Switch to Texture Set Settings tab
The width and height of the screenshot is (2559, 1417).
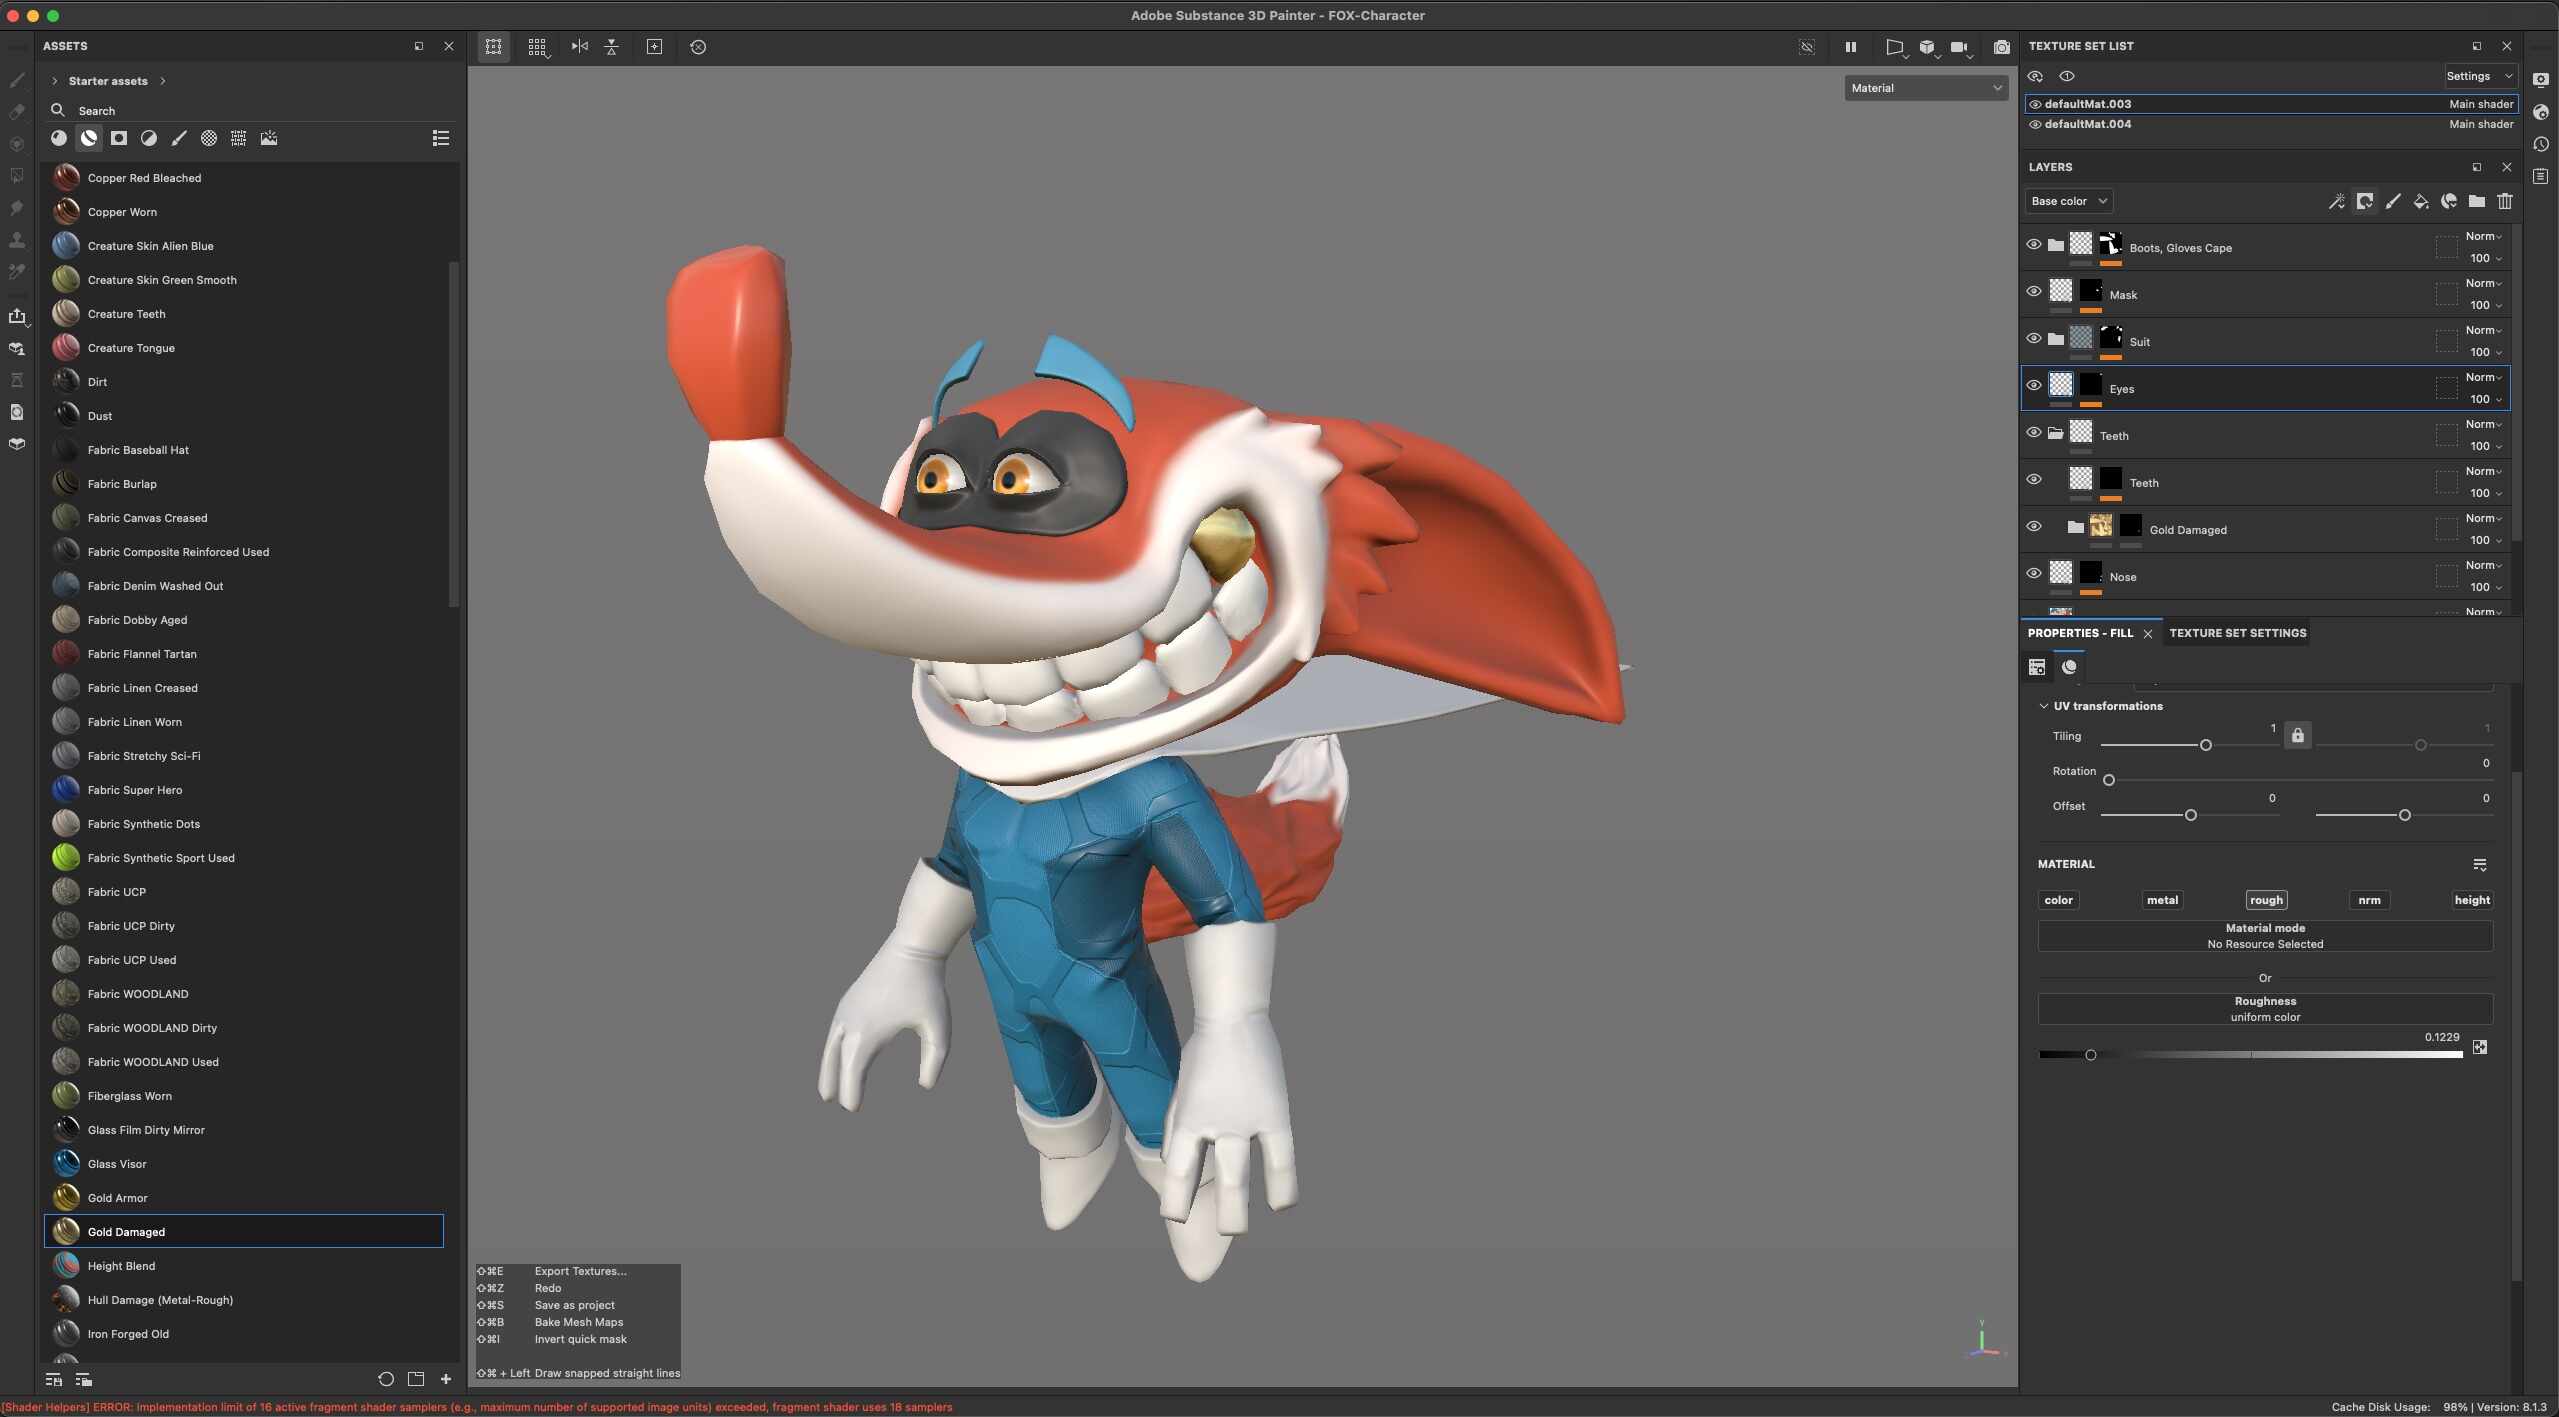pyautogui.click(x=2237, y=633)
